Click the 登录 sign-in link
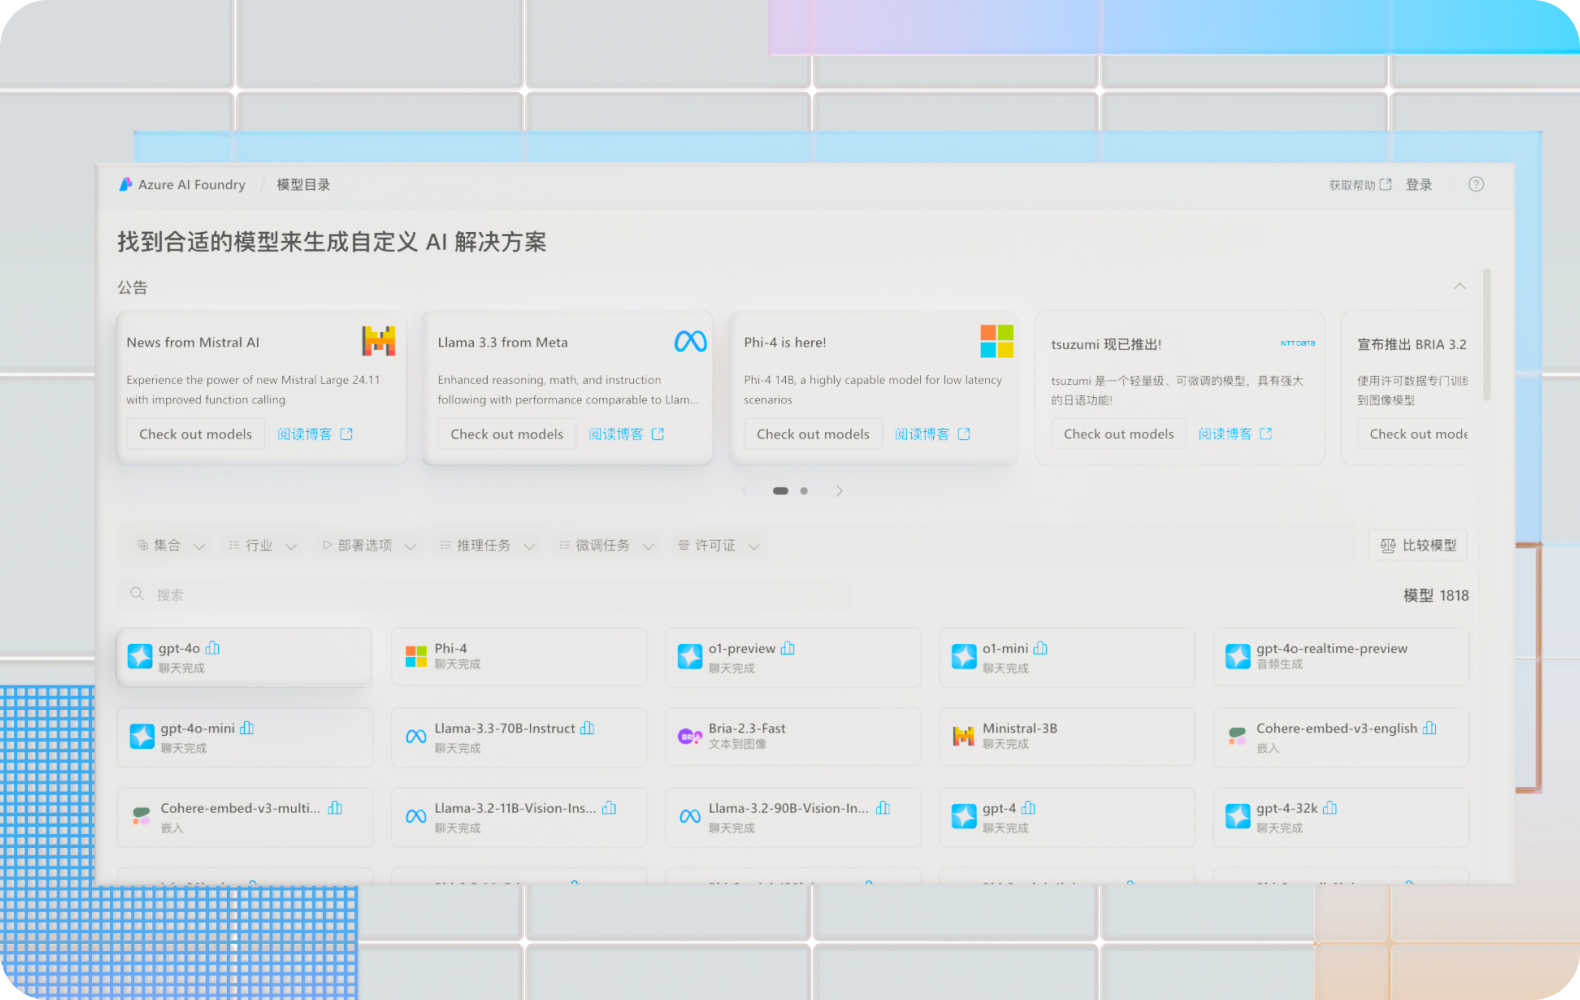The width and height of the screenshot is (1580, 1000). click(1419, 185)
